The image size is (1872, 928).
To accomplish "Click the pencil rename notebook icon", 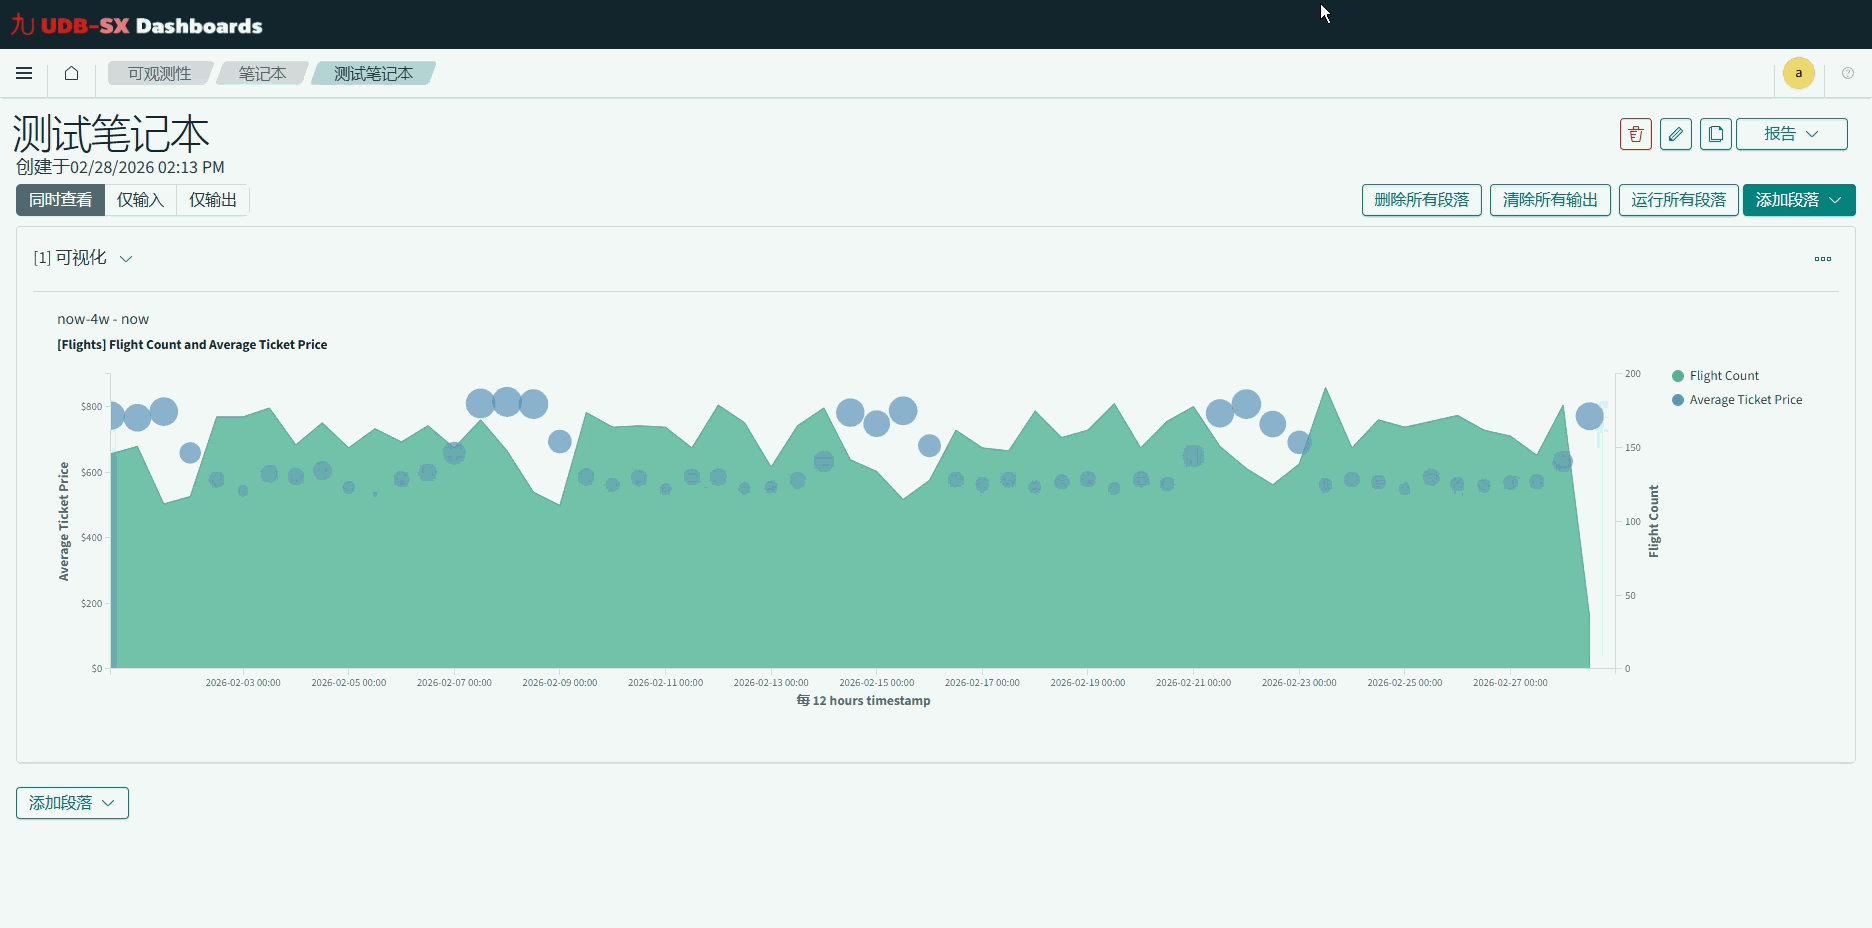I will click(1675, 134).
